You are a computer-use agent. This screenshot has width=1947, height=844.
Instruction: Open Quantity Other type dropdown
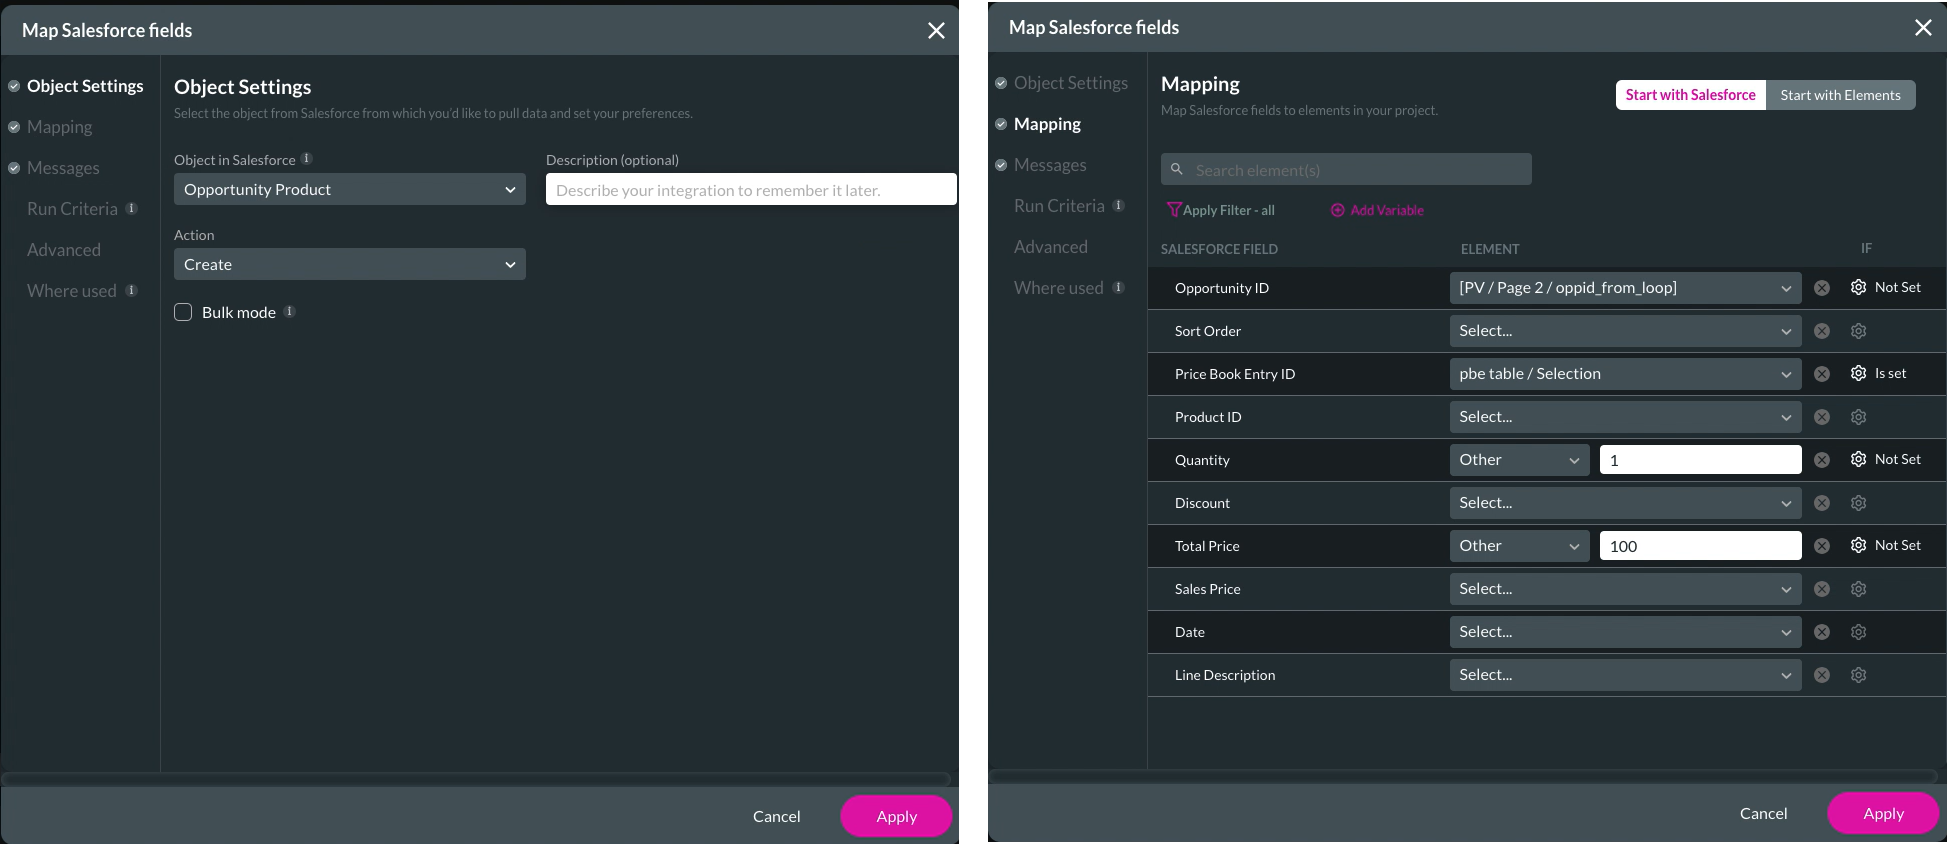(1519, 460)
